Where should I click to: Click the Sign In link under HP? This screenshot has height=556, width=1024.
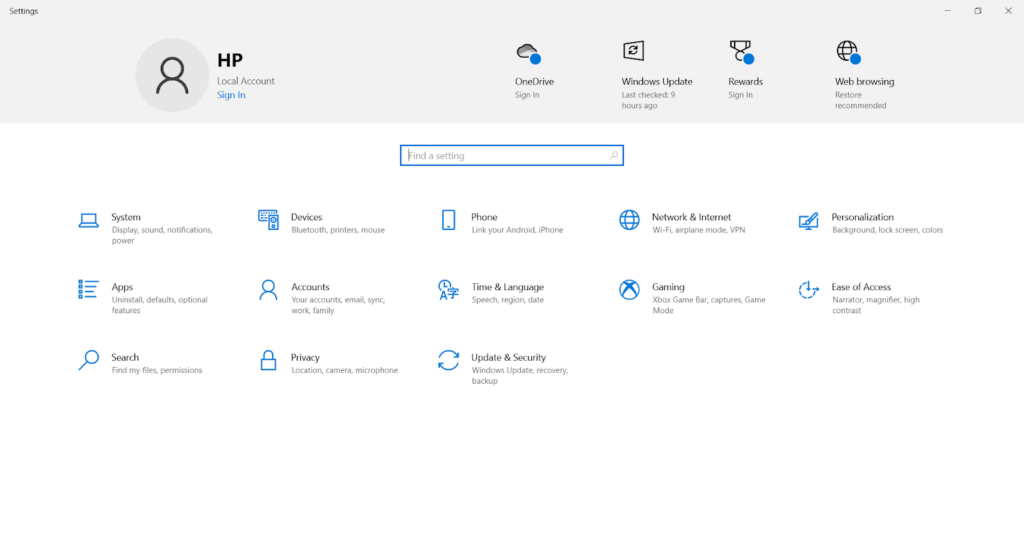(x=231, y=95)
